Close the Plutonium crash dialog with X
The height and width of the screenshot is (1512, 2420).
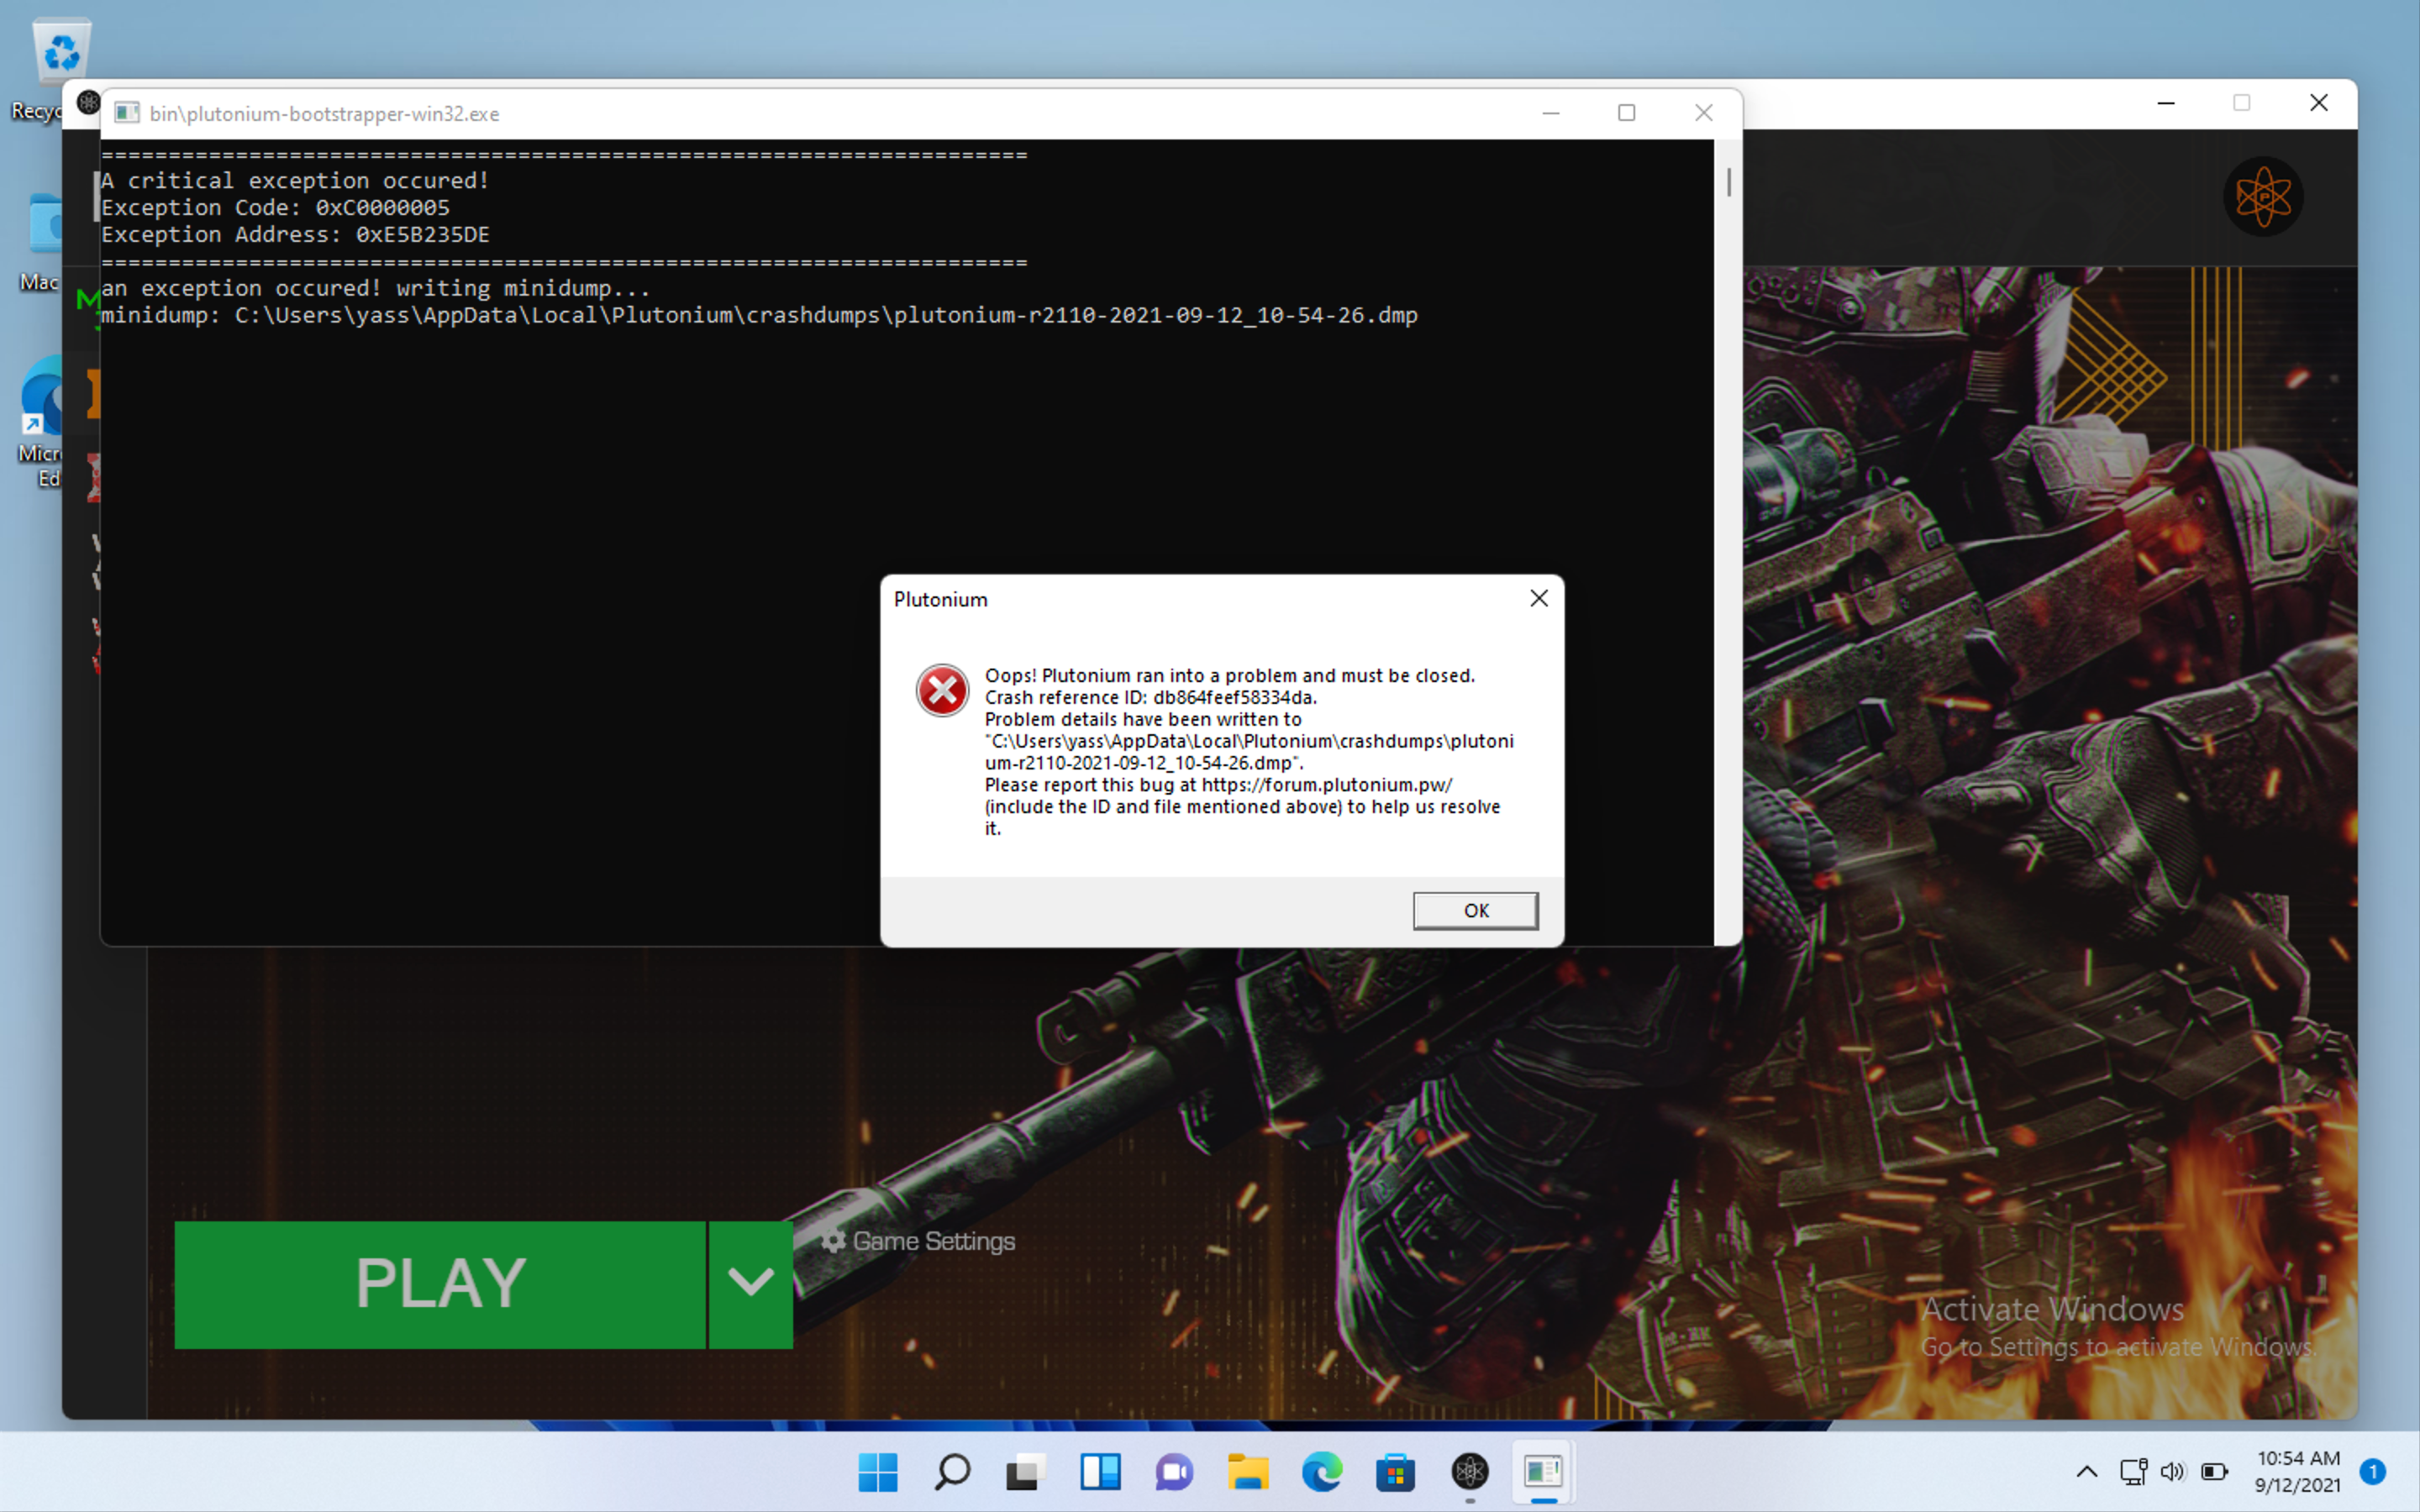click(1539, 598)
